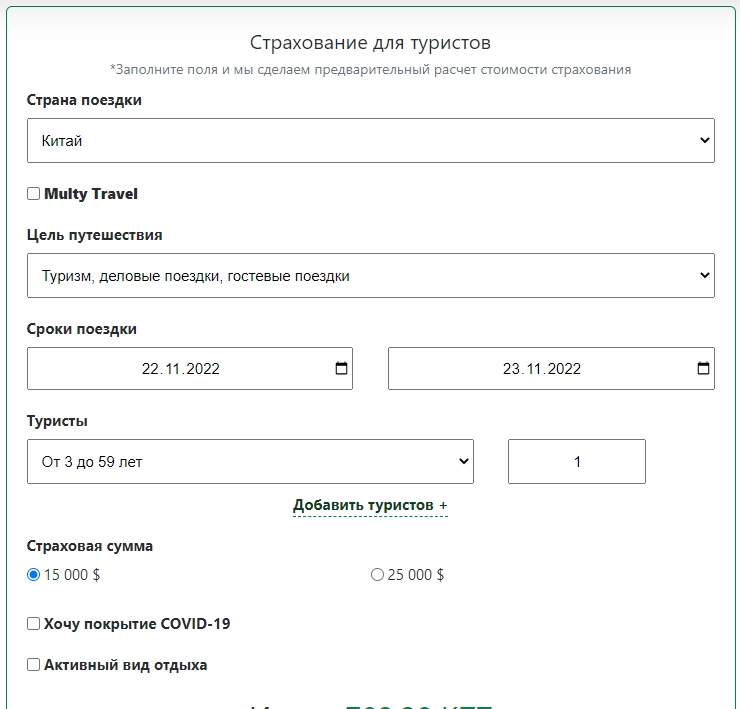Tick the 'Хочу покрытие COVID-19' checkbox
This screenshot has height=709, width=740.
[x=34, y=624]
